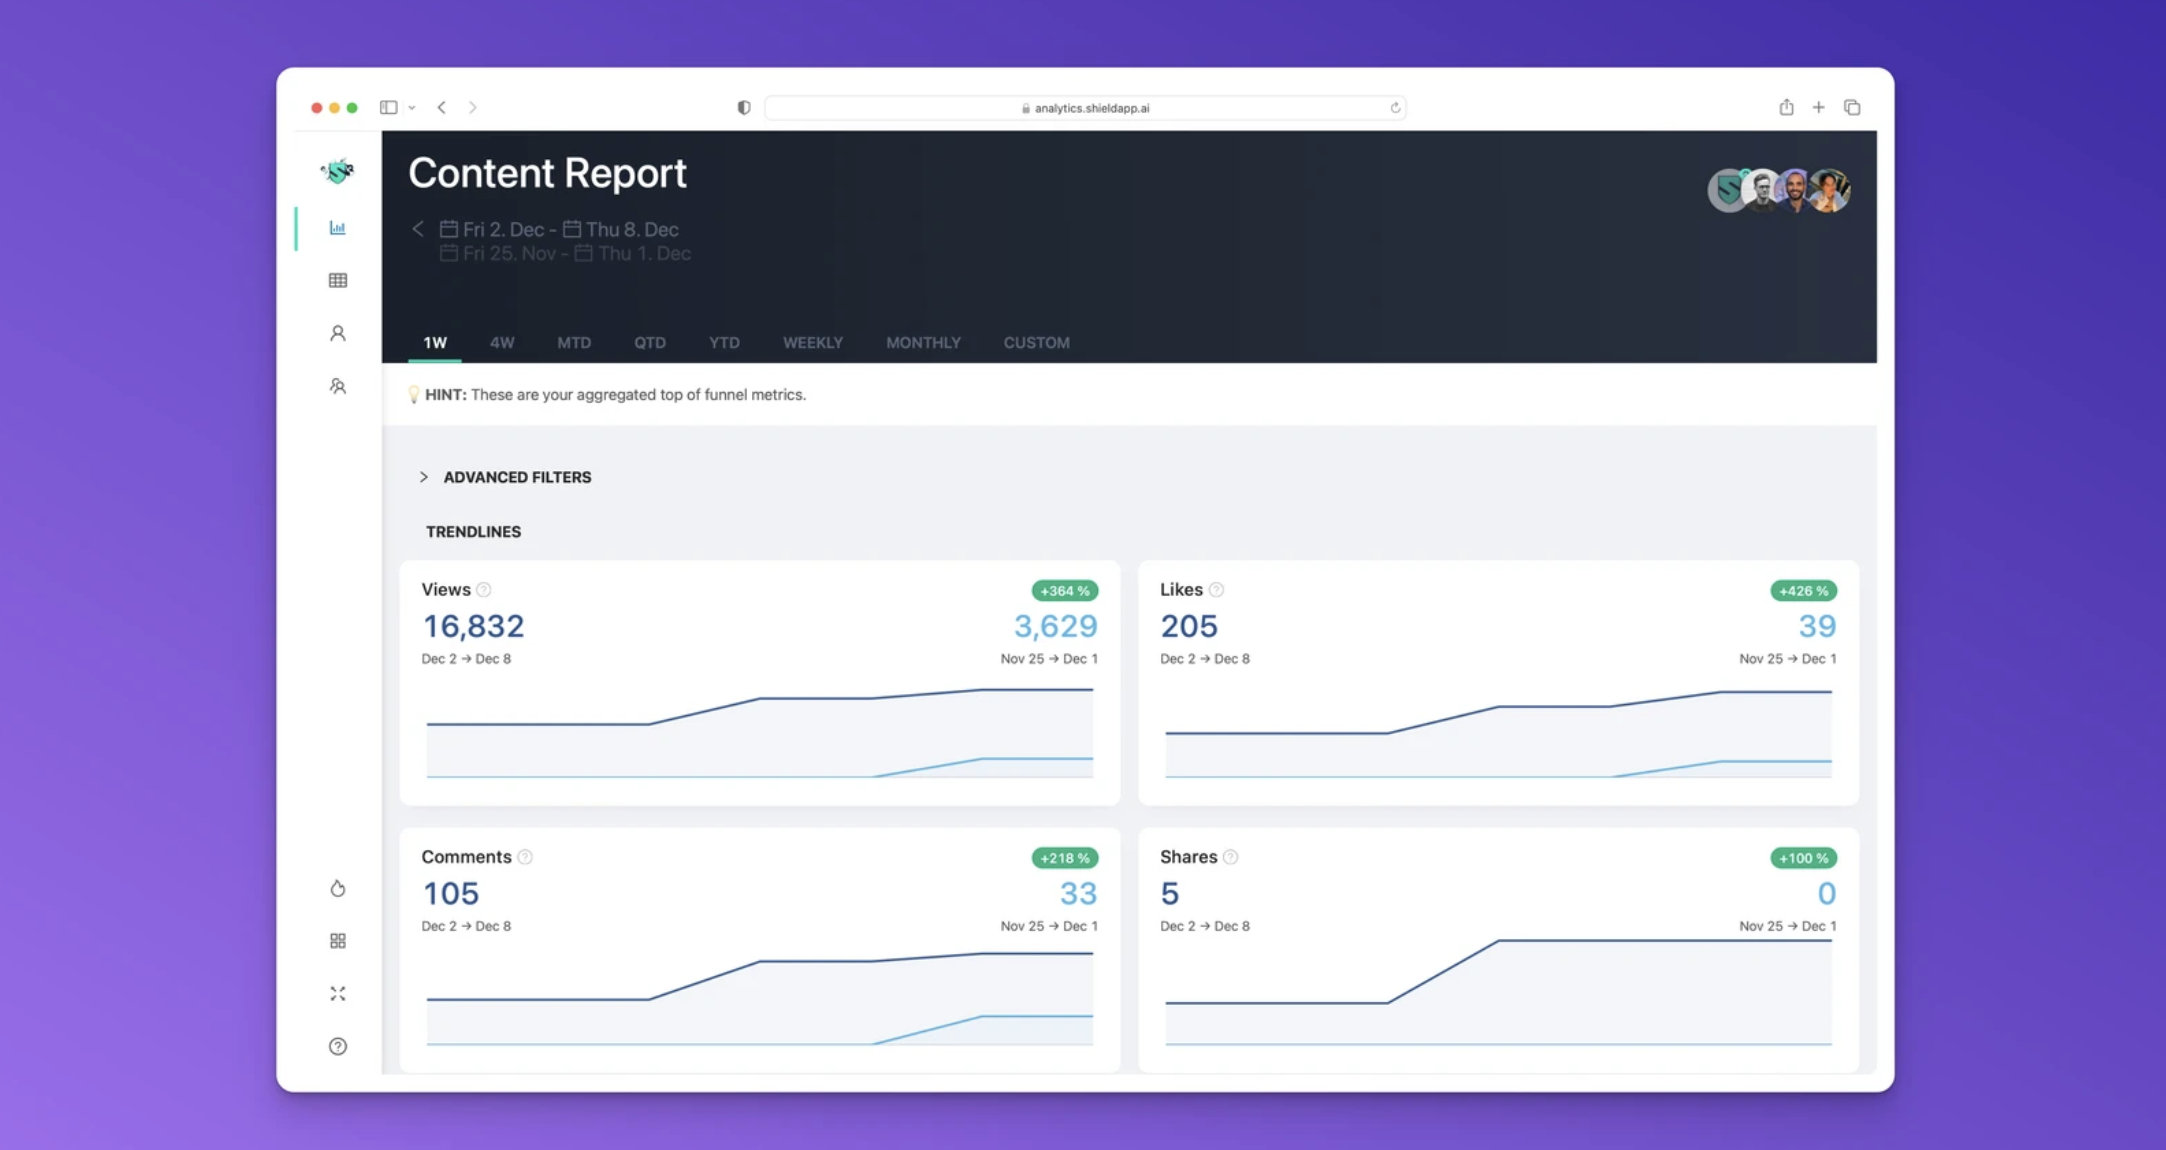Screen dimensions: 2166x1150
Task: Click the privacy shield icon near address bar
Action: tap(744, 108)
